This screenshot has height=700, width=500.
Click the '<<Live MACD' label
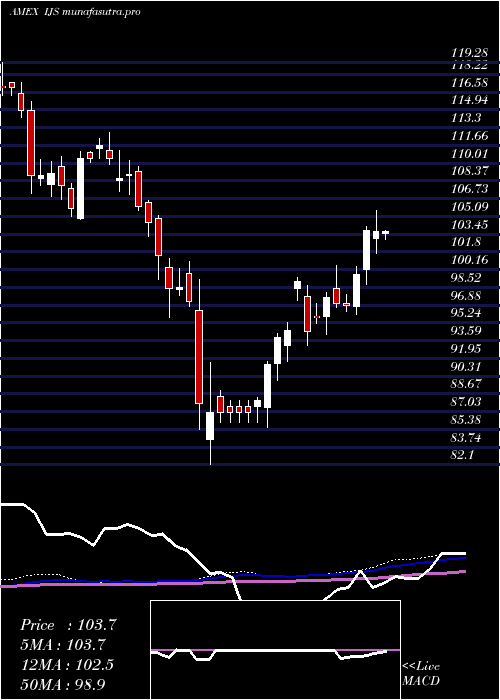coord(421,674)
